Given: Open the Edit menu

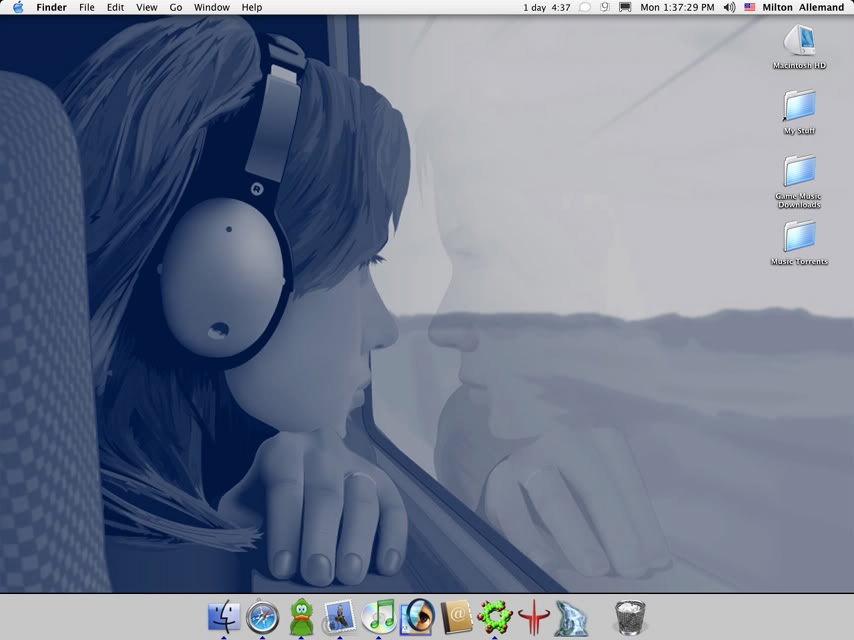Looking at the screenshot, I should (x=115, y=7).
